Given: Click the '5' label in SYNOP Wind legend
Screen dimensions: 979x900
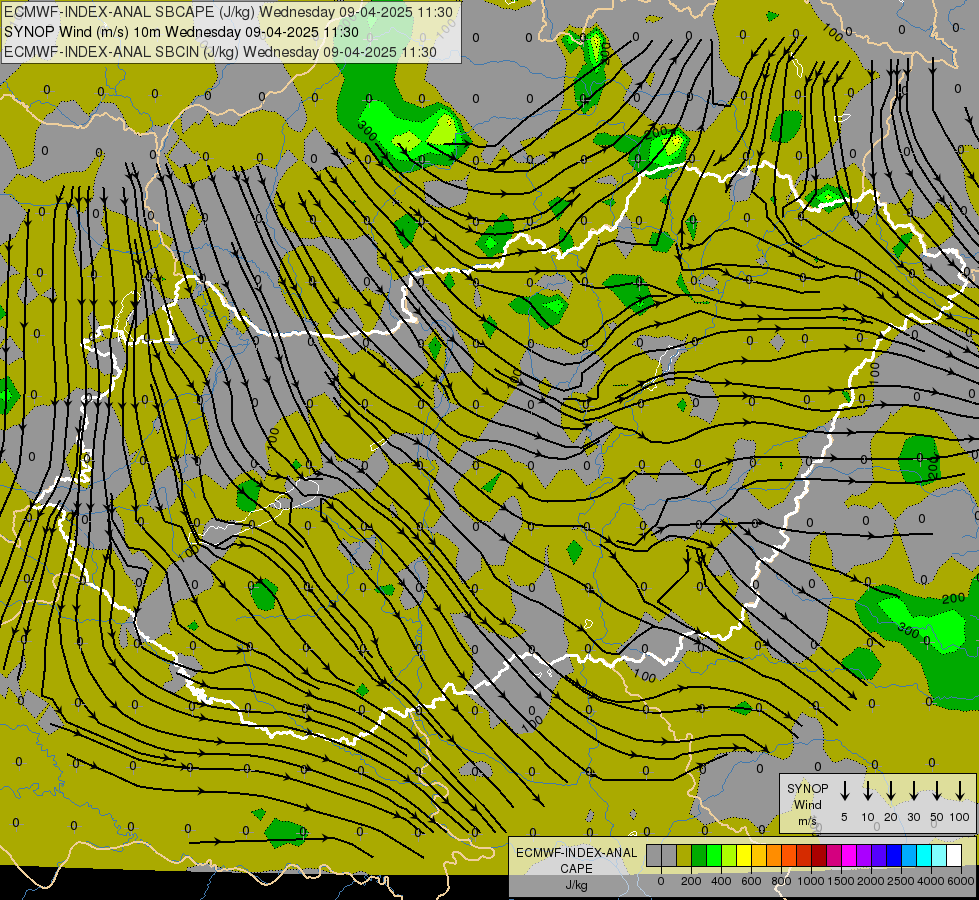Looking at the screenshot, I should point(844,817).
